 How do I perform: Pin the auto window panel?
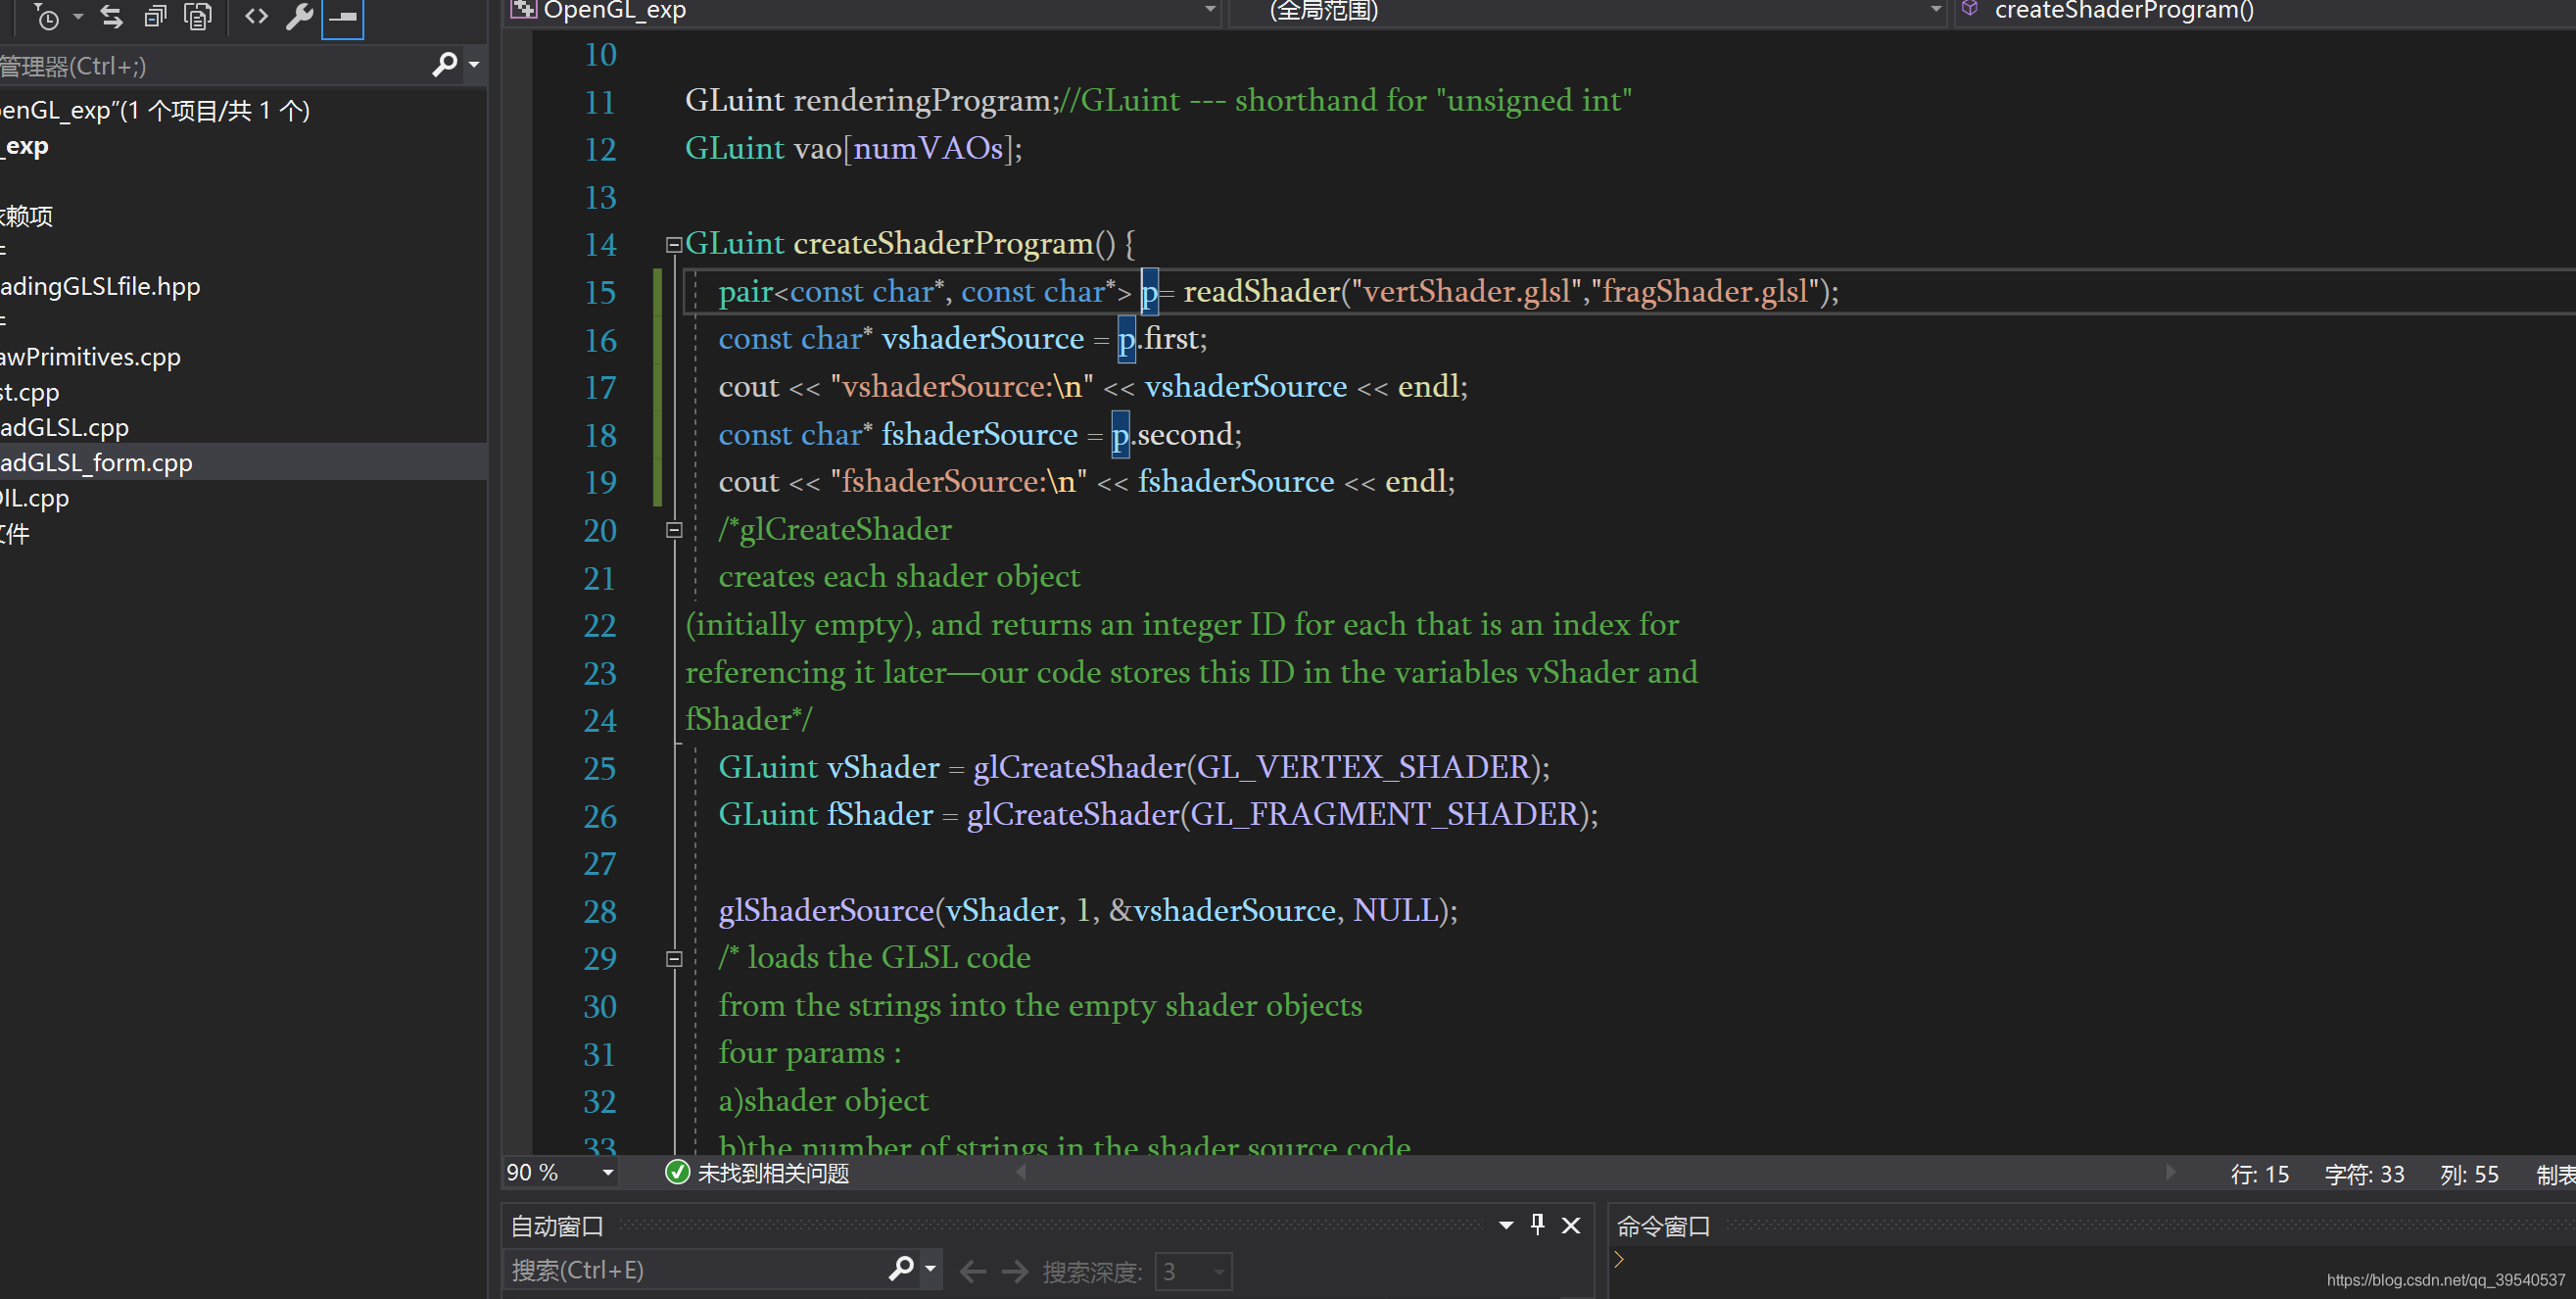click(1537, 1224)
